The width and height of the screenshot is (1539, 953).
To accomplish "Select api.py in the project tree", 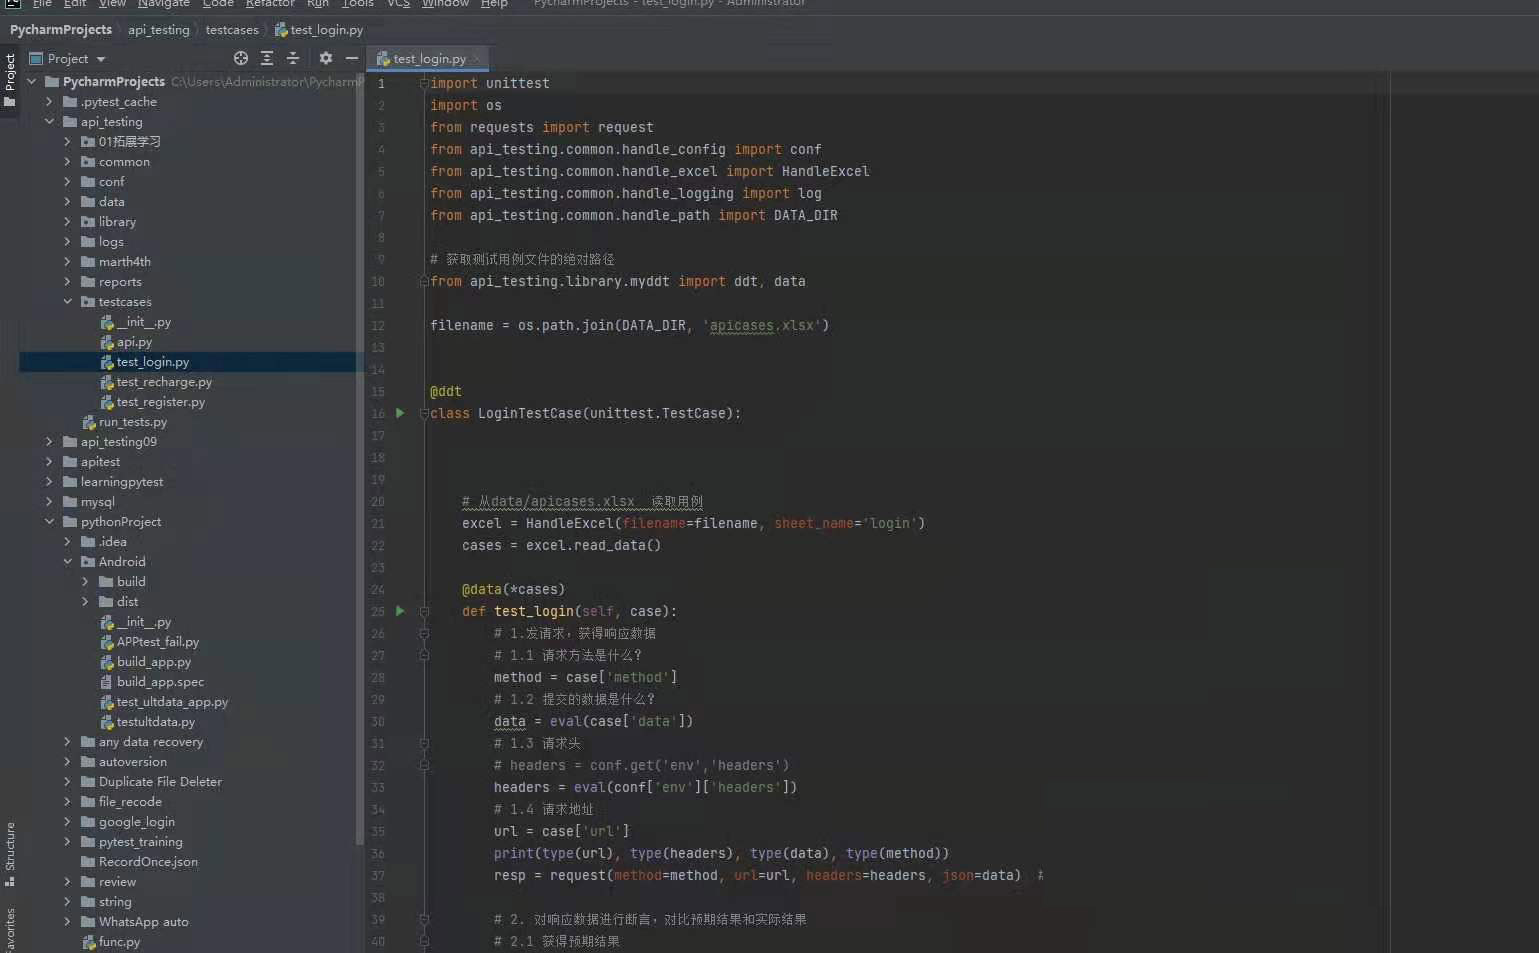I will click(134, 341).
